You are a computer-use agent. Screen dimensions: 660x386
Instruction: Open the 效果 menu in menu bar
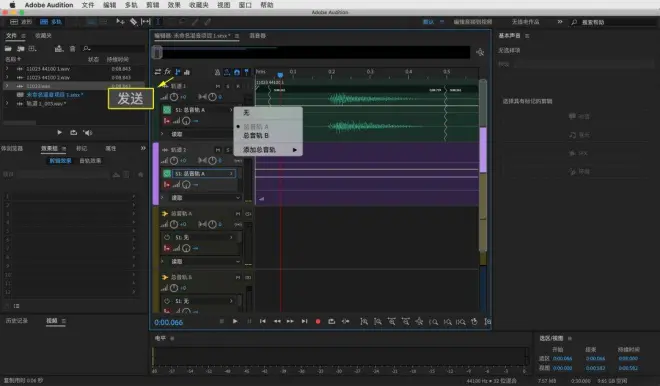pos(174,5)
